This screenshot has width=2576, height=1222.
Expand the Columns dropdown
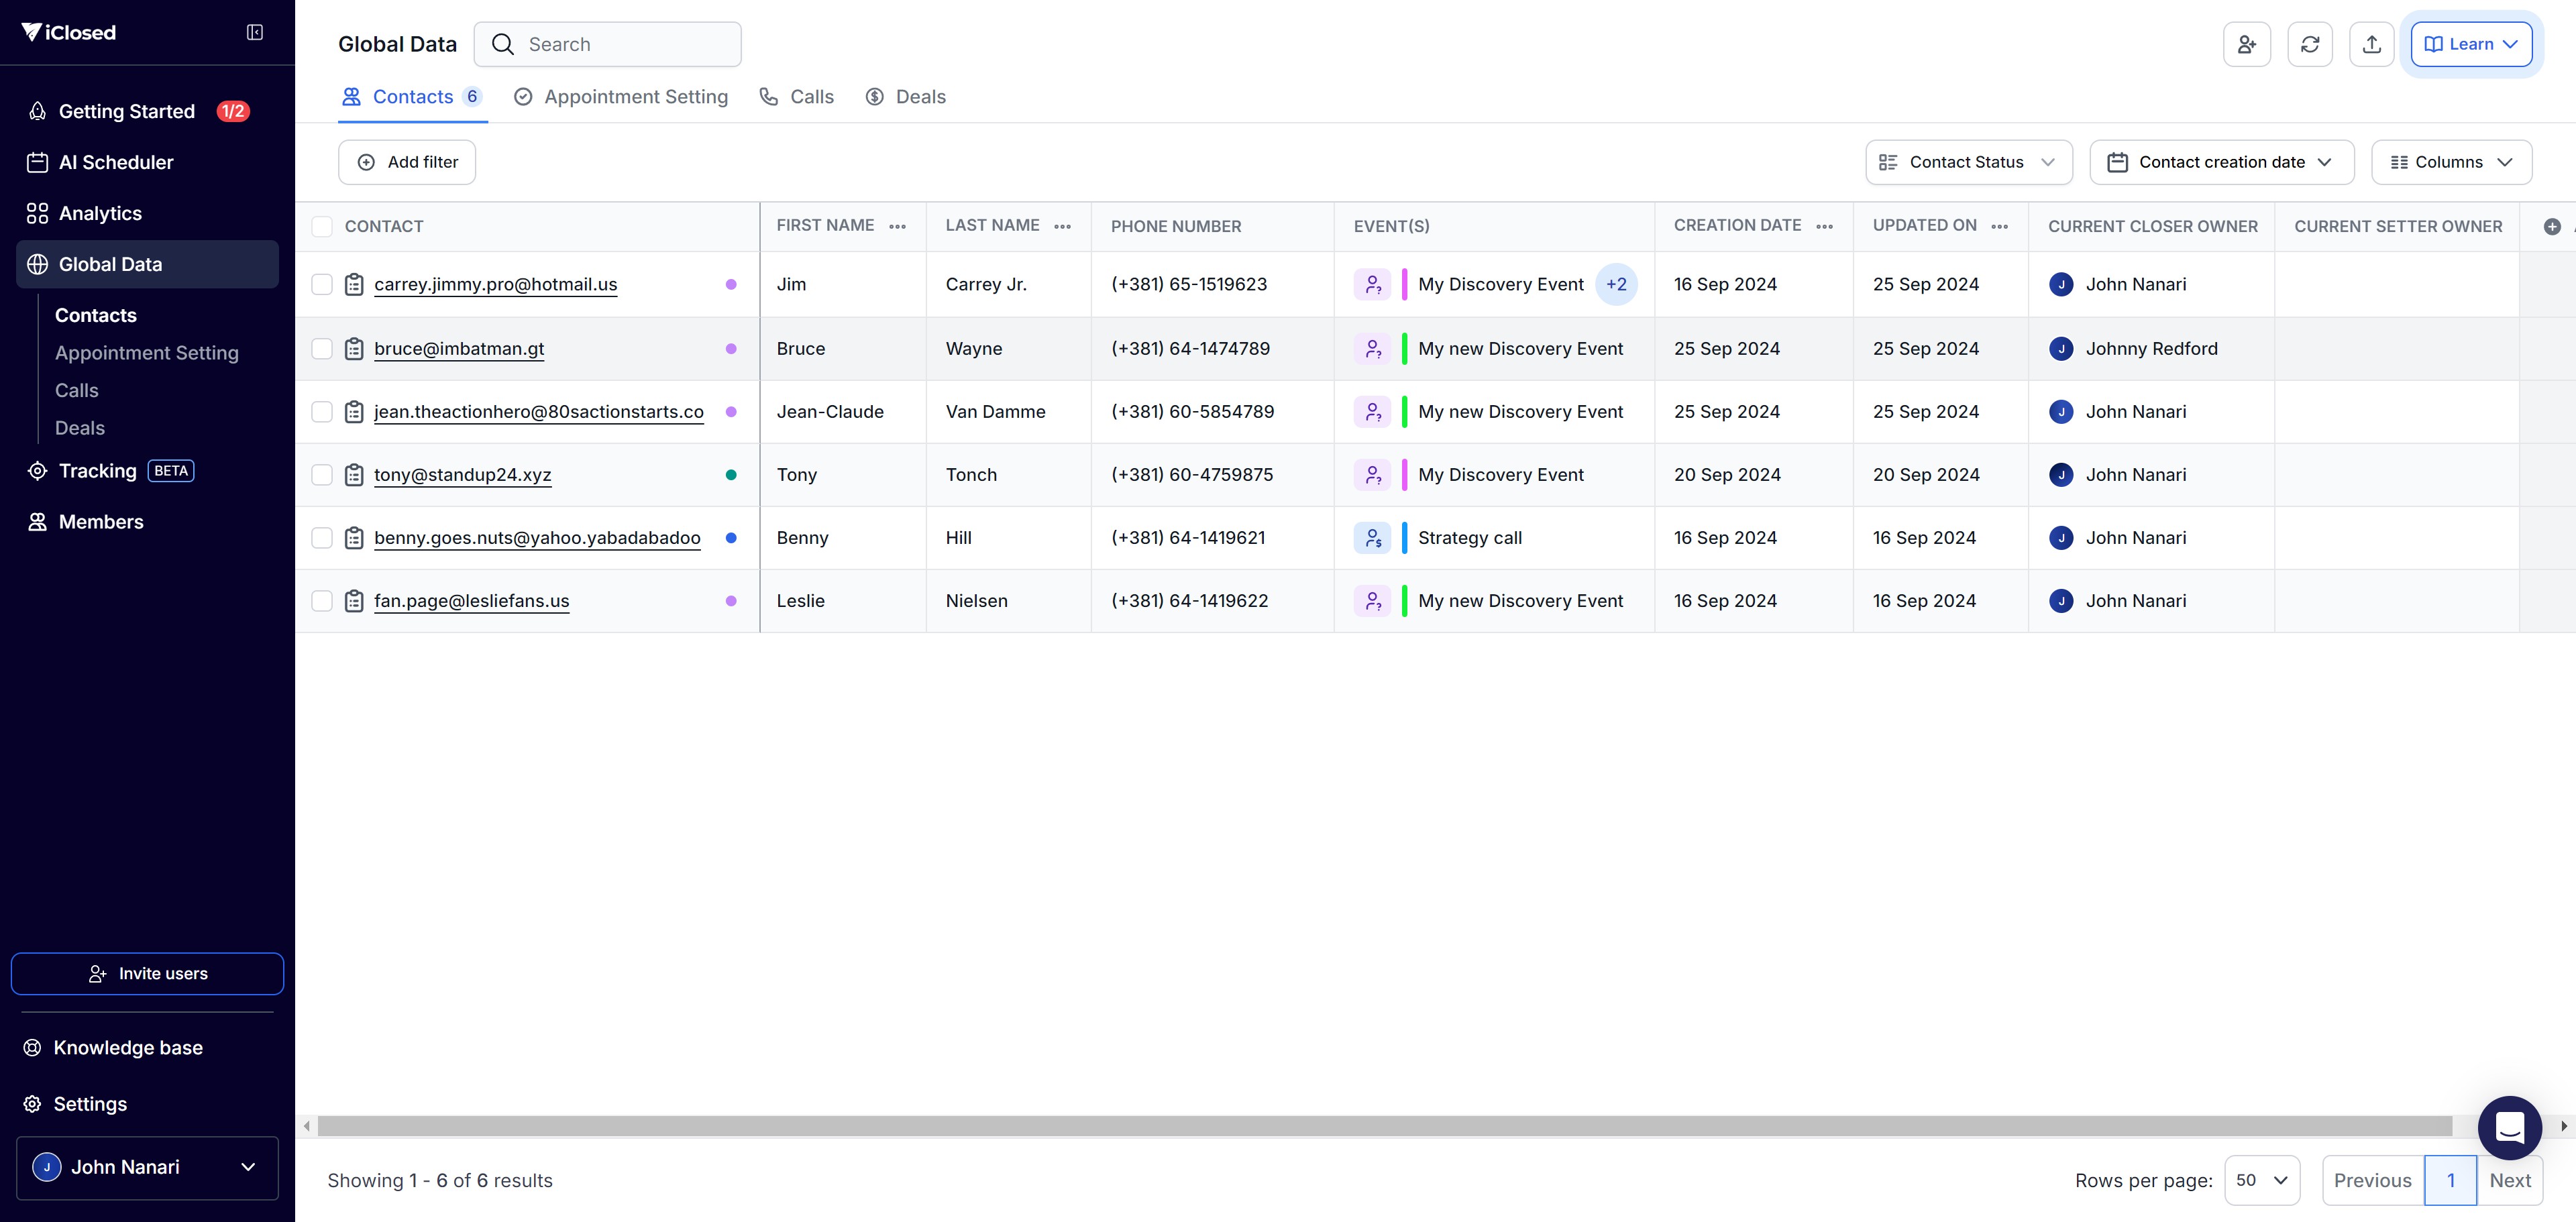click(2451, 162)
